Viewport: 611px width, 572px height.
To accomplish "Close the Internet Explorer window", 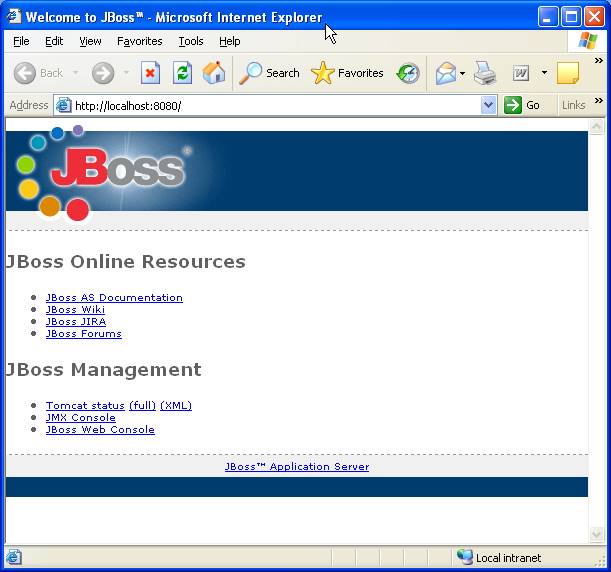I will [x=594, y=17].
